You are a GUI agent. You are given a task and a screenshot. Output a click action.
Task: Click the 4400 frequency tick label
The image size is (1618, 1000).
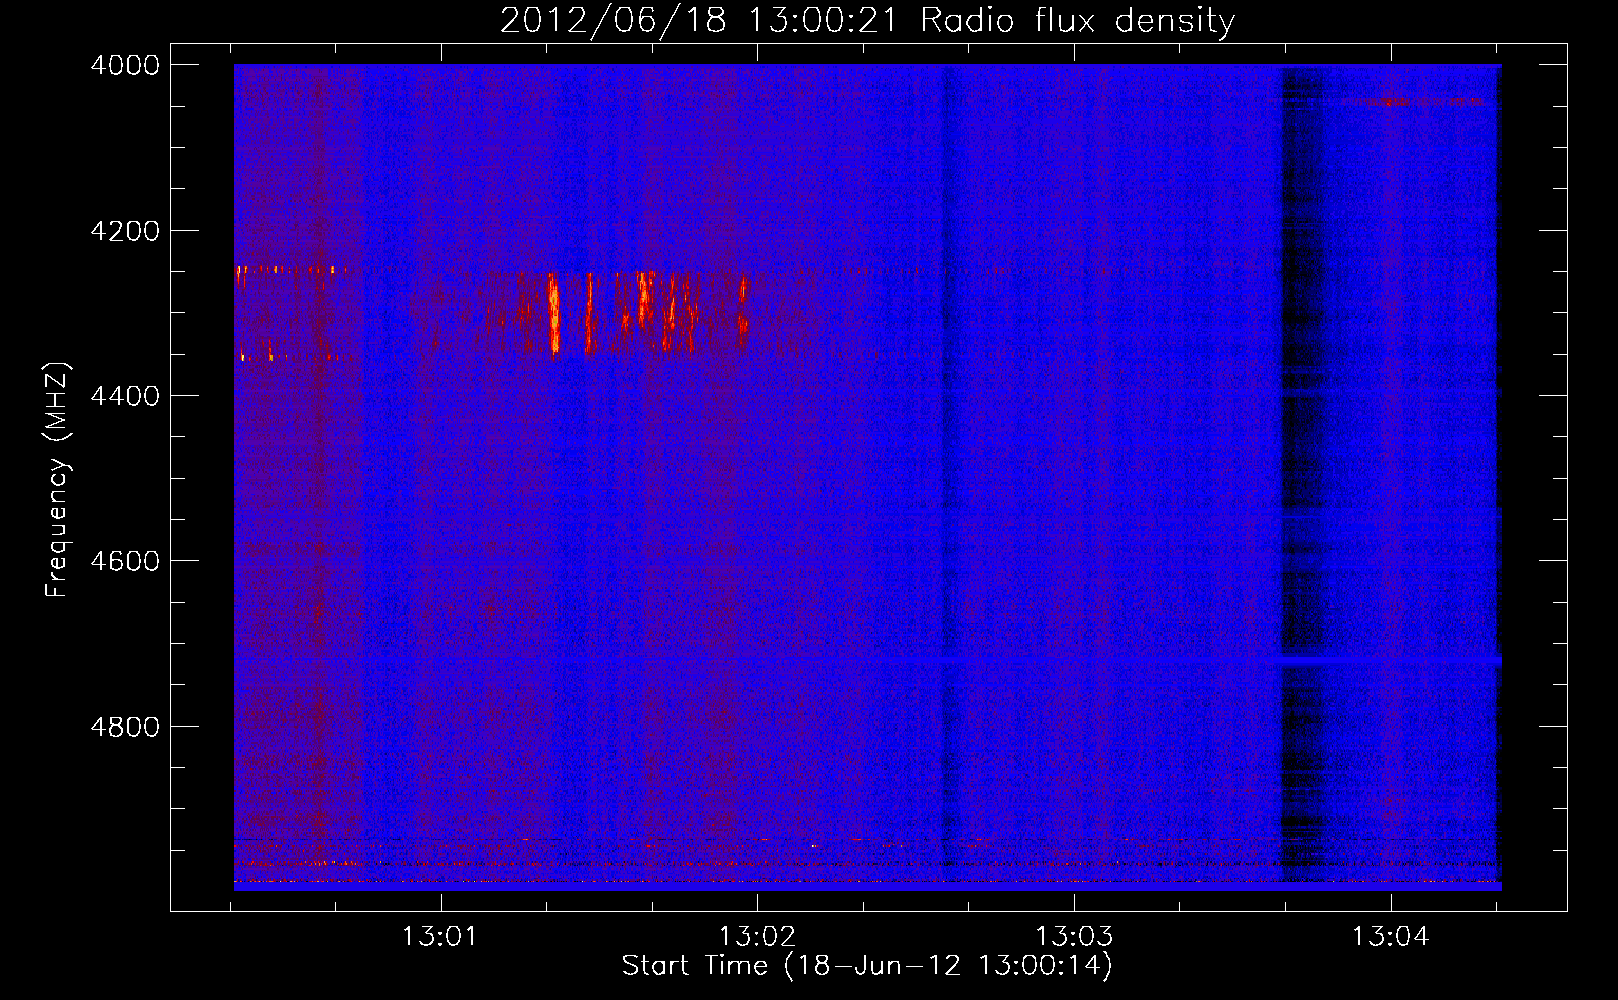point(125,396)
